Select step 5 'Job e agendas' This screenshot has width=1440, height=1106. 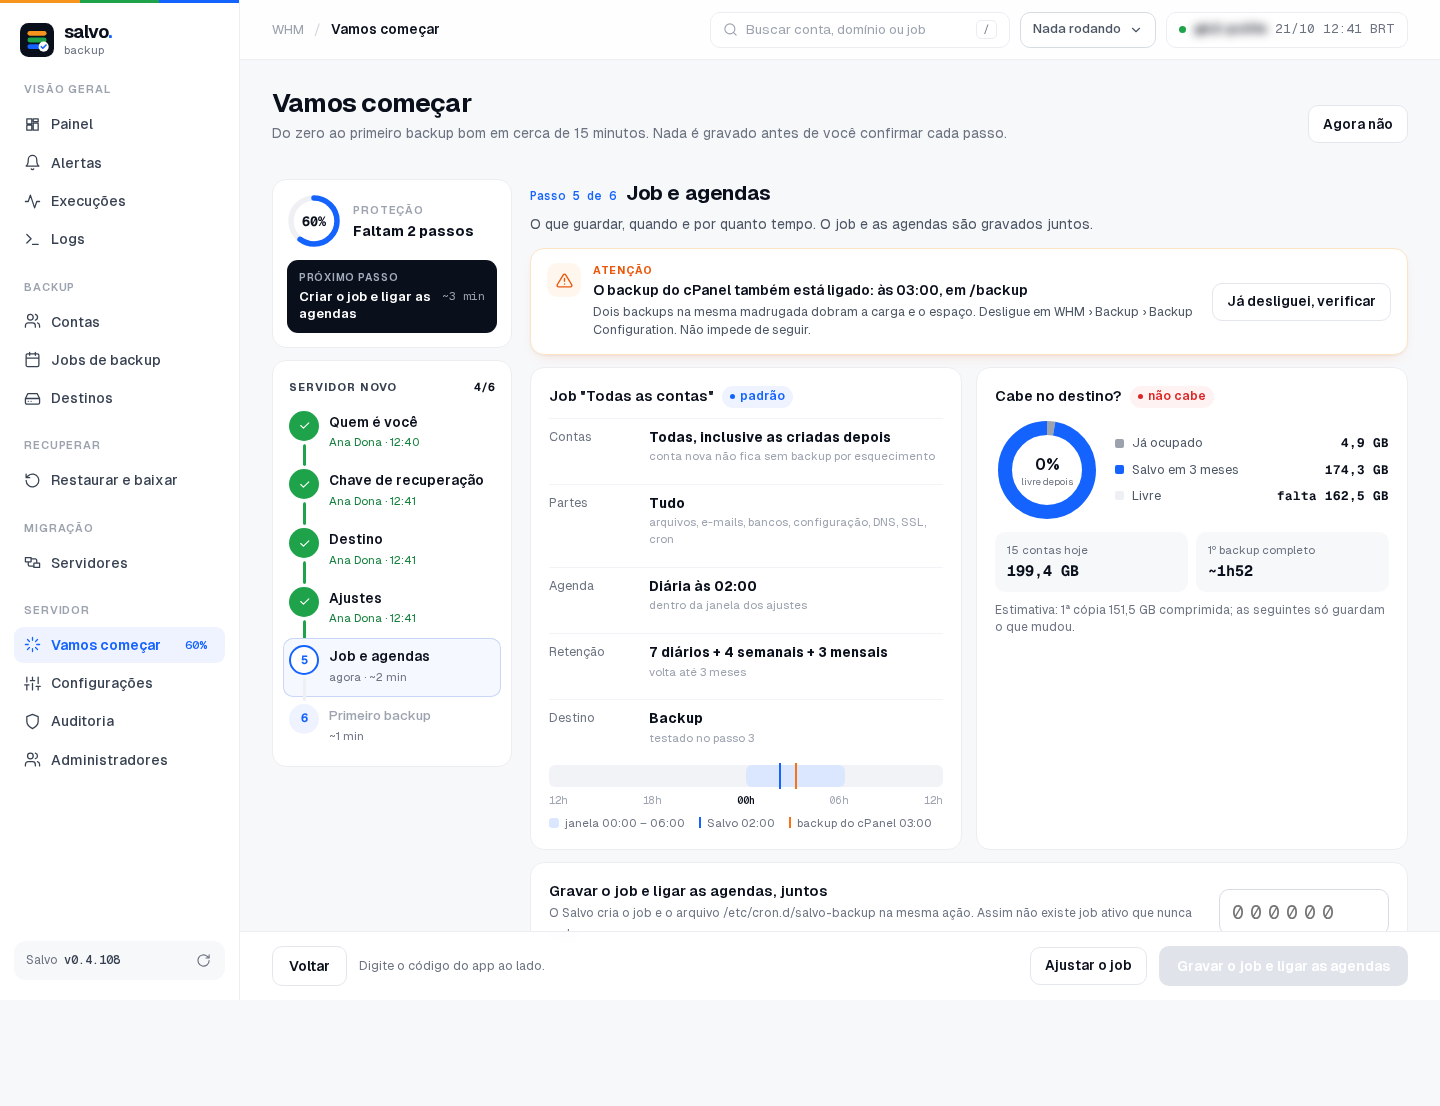[392, 667]
